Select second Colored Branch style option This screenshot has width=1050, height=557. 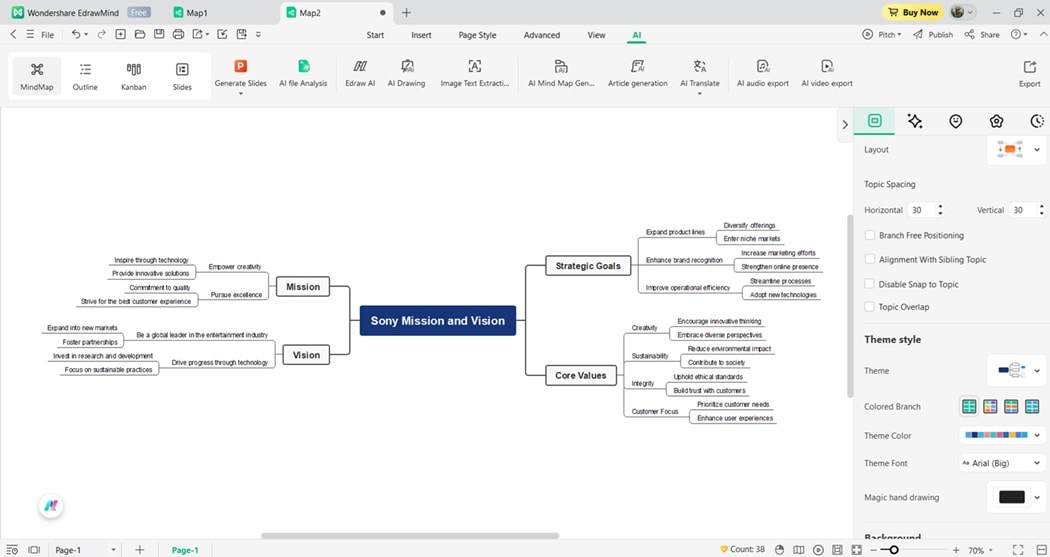click(x=990, y=406)
